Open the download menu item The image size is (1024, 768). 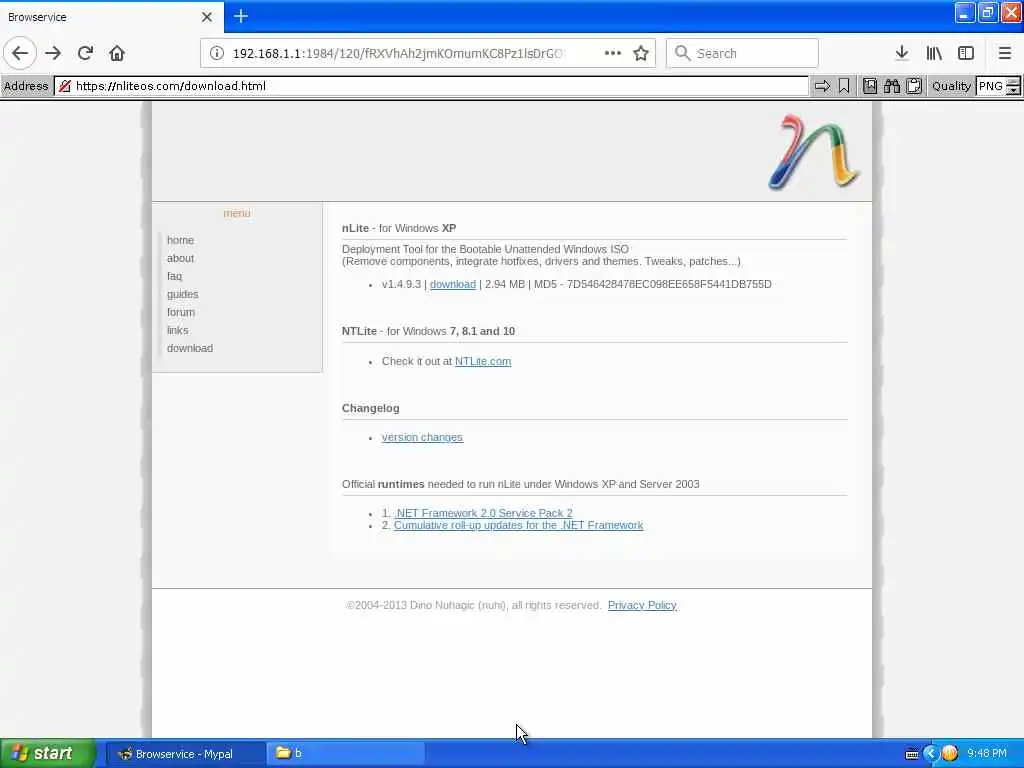coord(189,348)
